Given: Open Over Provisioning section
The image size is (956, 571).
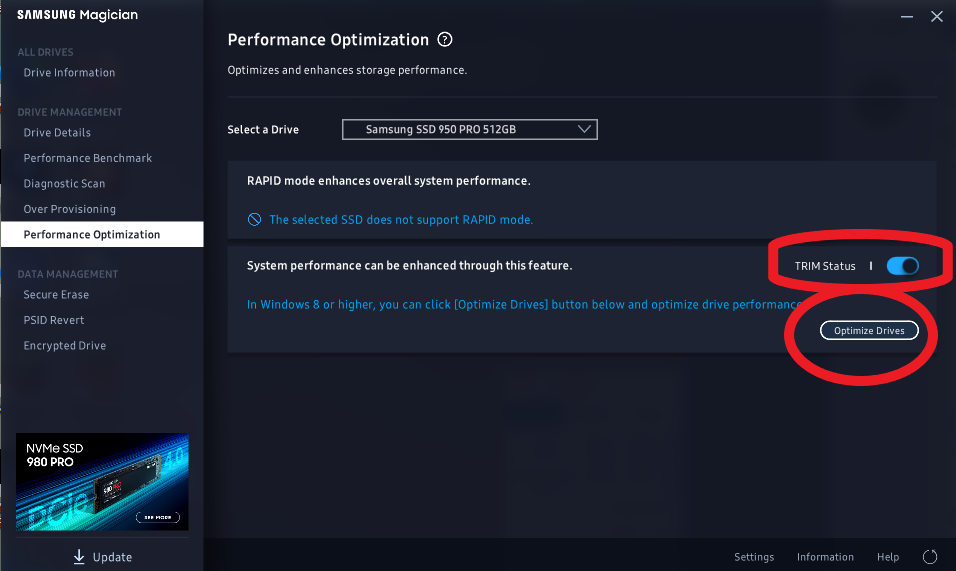Looking at the screenshot, I should 70,209.
